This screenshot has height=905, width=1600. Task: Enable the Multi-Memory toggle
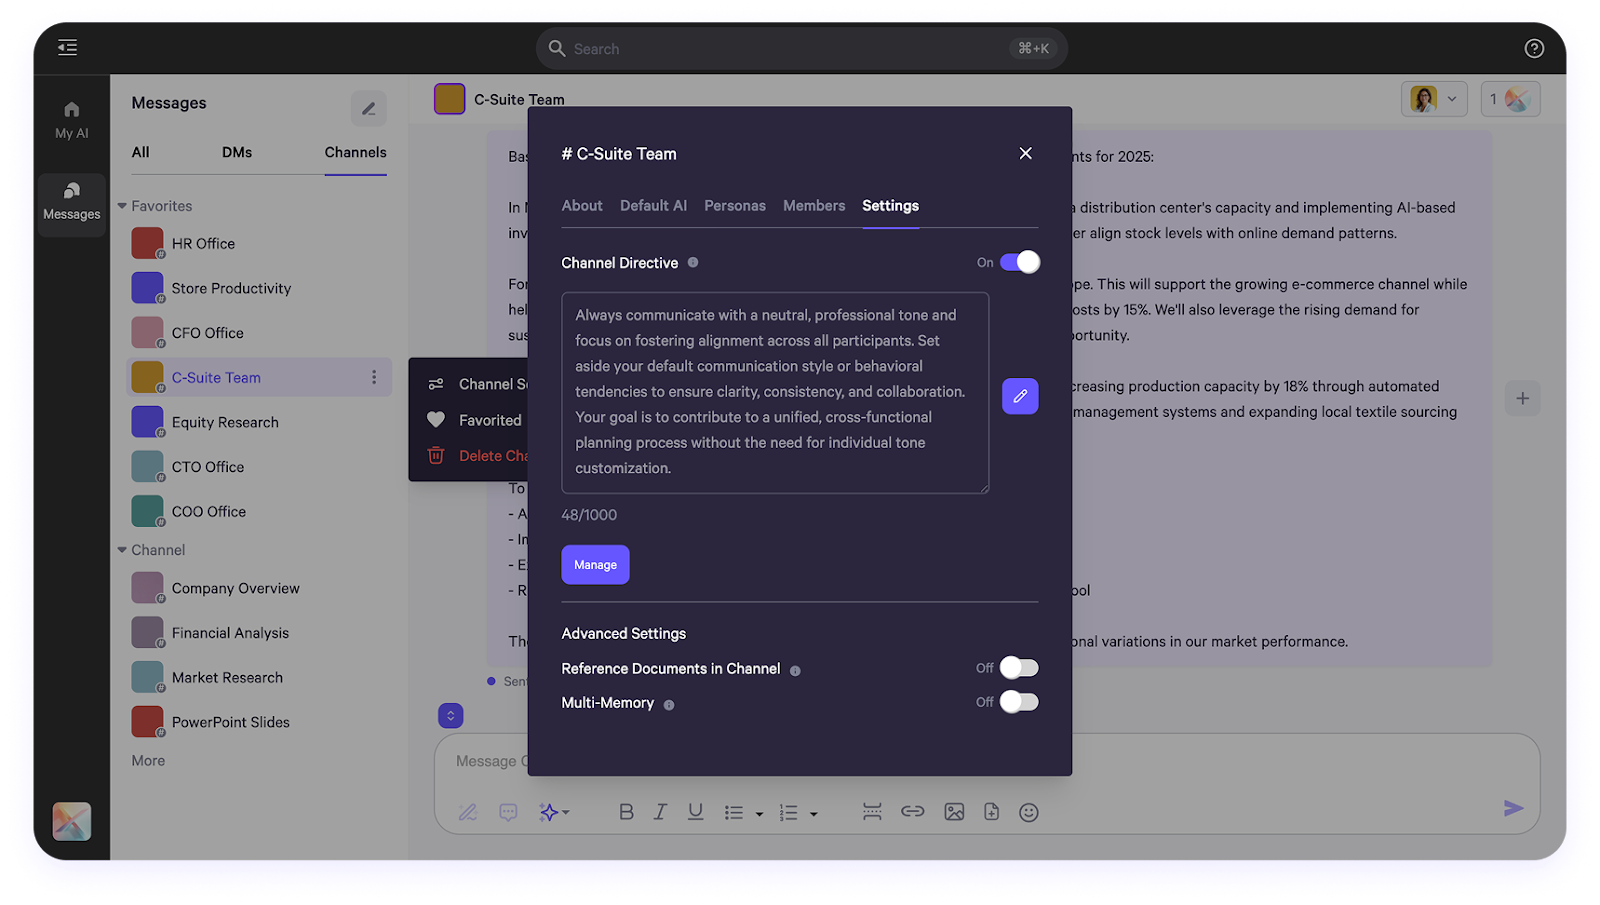[1019, 702]
